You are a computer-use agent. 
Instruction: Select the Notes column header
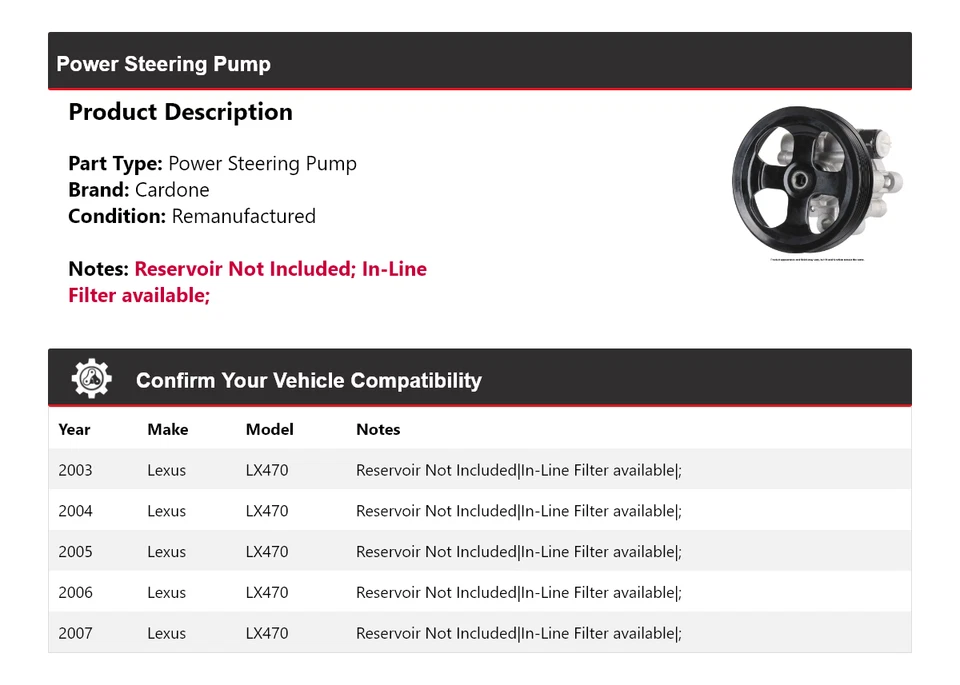(x=378, y=429)
